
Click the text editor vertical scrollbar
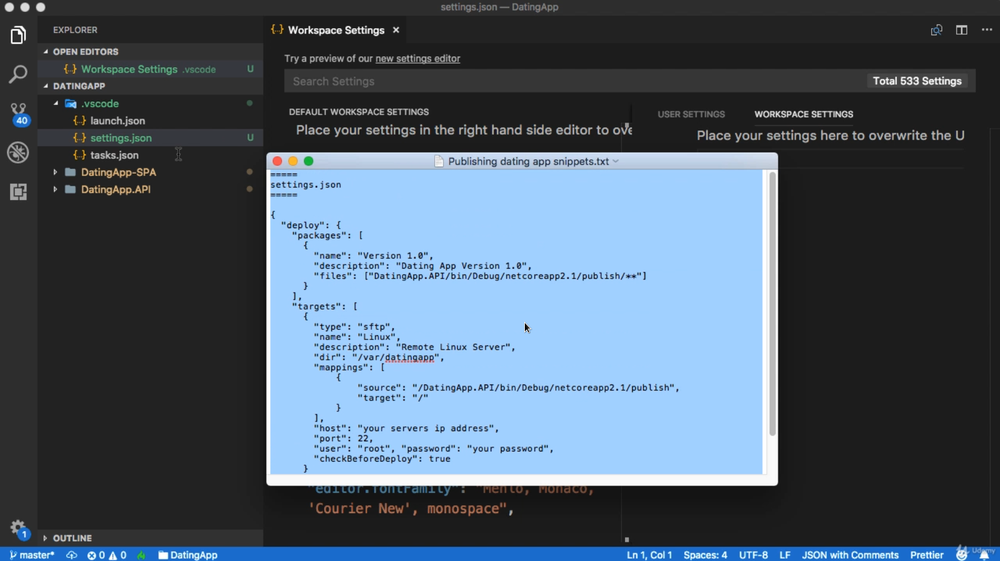[772, 303]
